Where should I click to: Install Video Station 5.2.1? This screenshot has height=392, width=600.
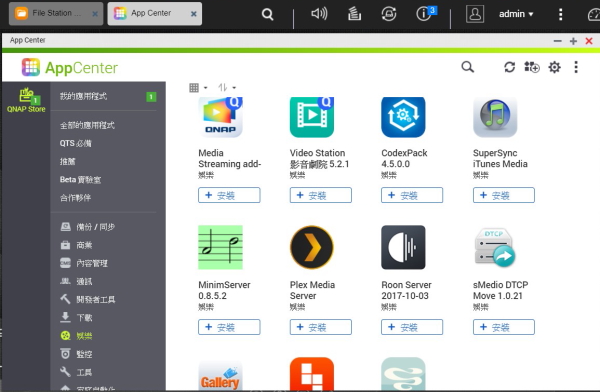pos(321,195)
